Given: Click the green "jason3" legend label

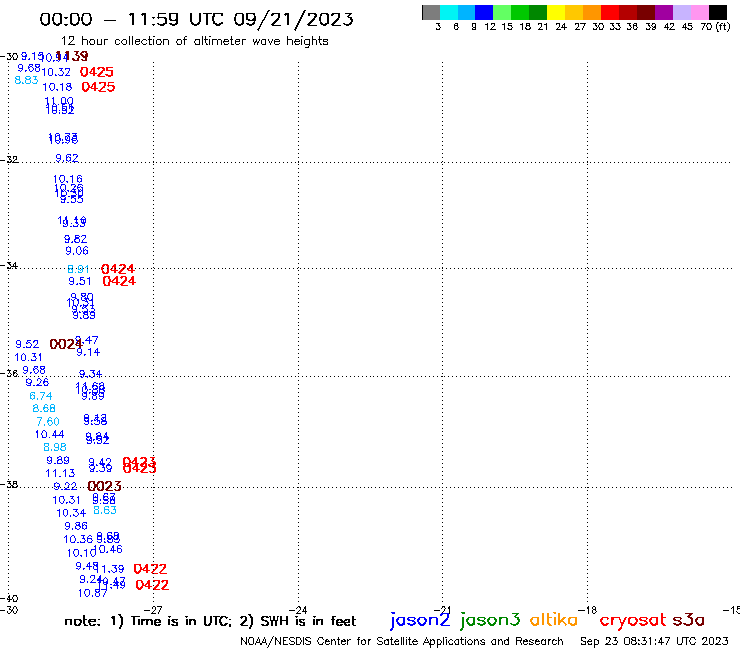Looking at the screenshot, I should click(490, 620).
